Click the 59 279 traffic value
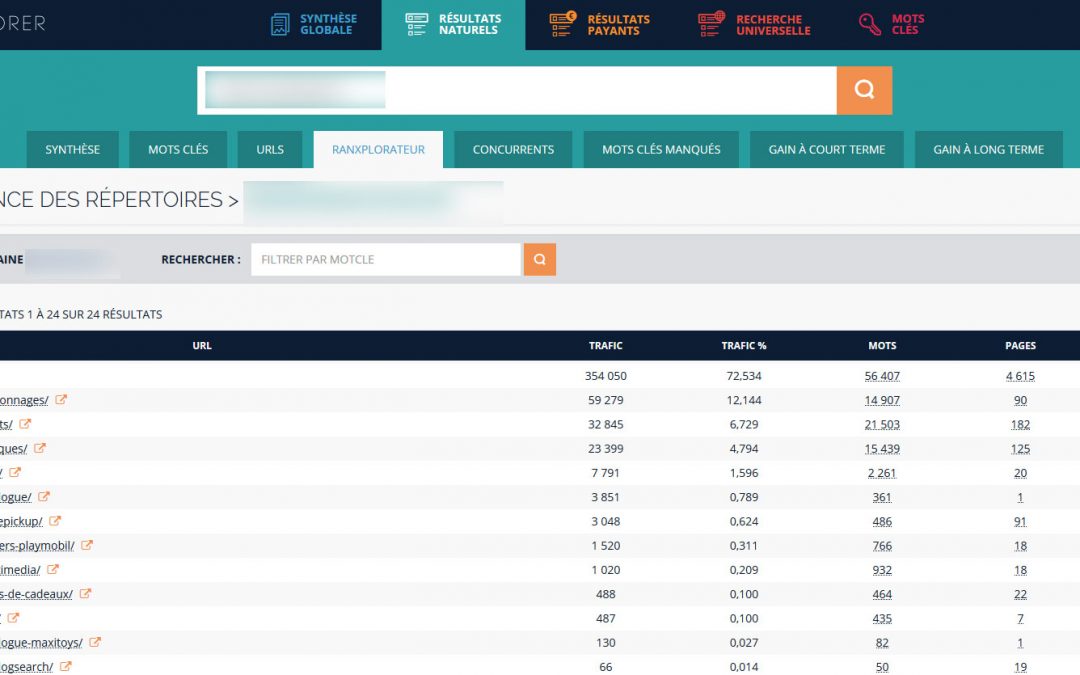 point(605,400)
